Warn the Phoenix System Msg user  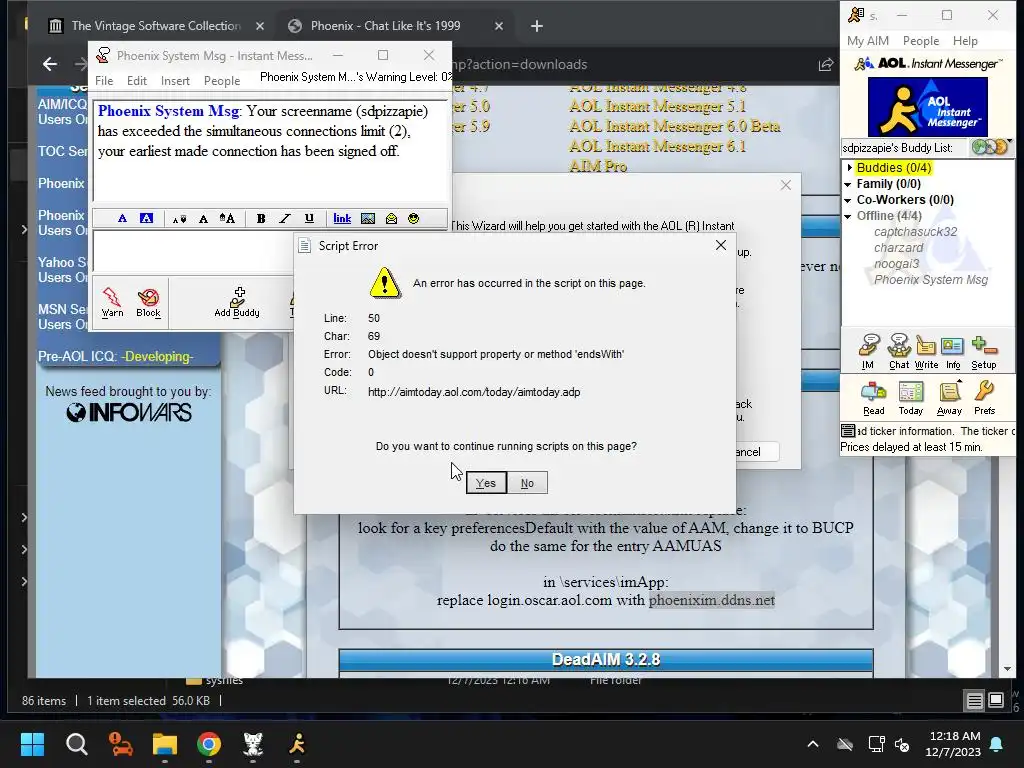click(112, 302)
